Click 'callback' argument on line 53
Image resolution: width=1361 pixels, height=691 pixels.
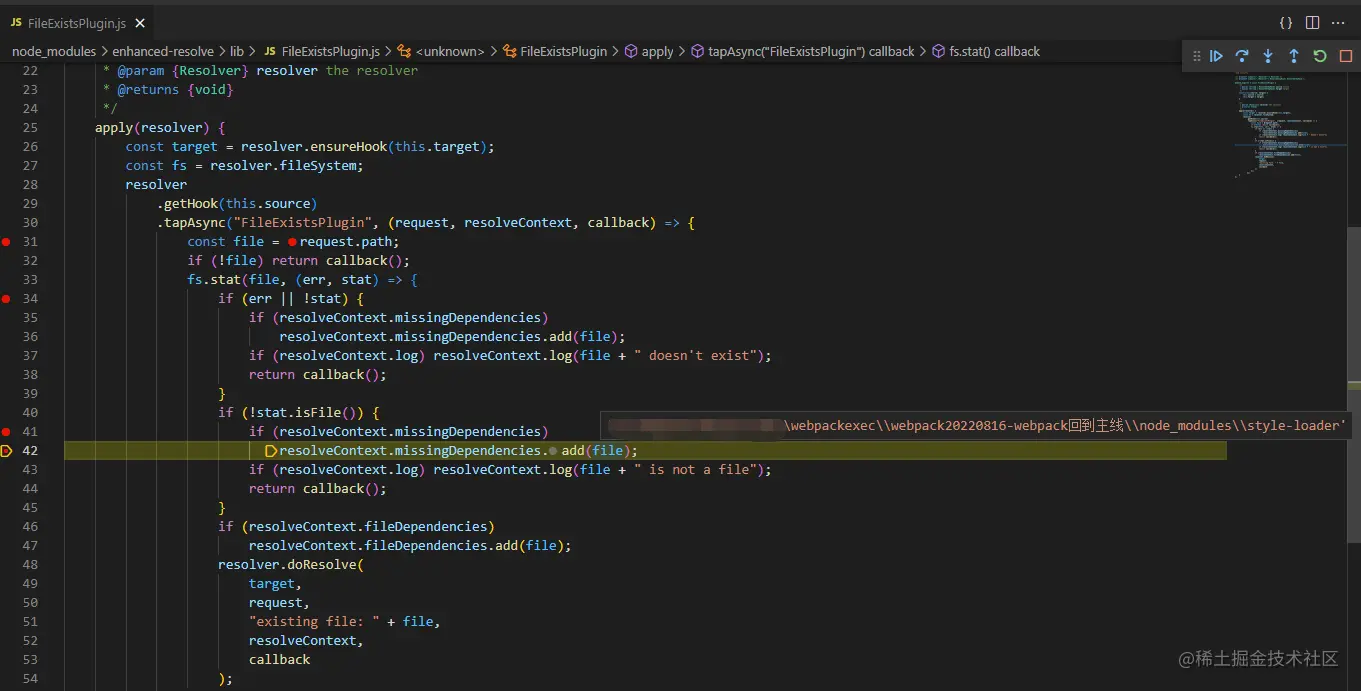click(x=279, y=660)
